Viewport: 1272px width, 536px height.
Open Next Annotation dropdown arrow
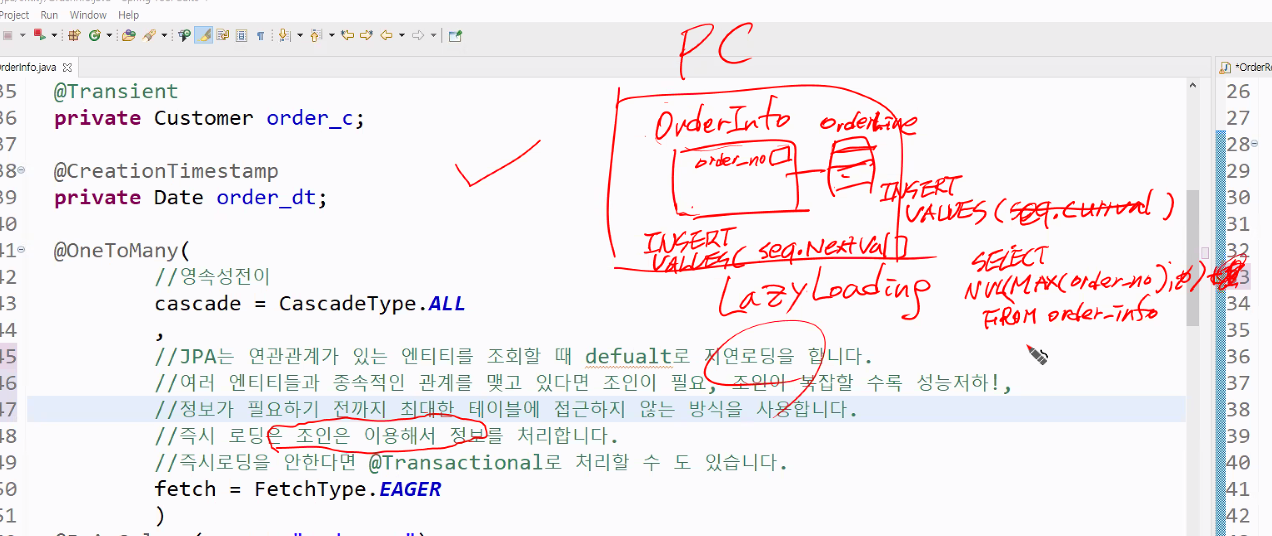pyautogui.click(x=300, y=35)
